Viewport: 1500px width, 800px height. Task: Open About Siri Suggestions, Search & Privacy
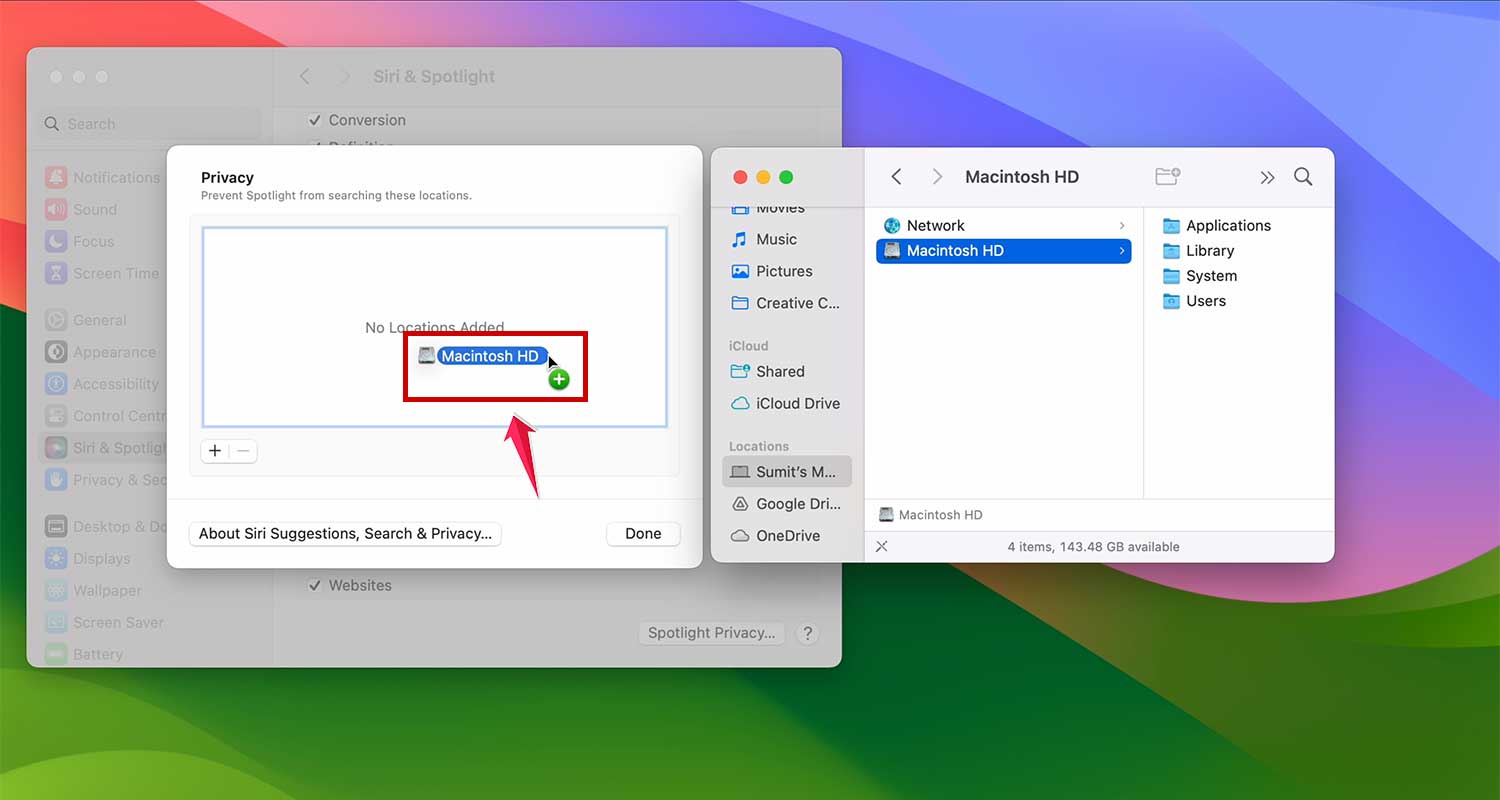coord(344,534)
